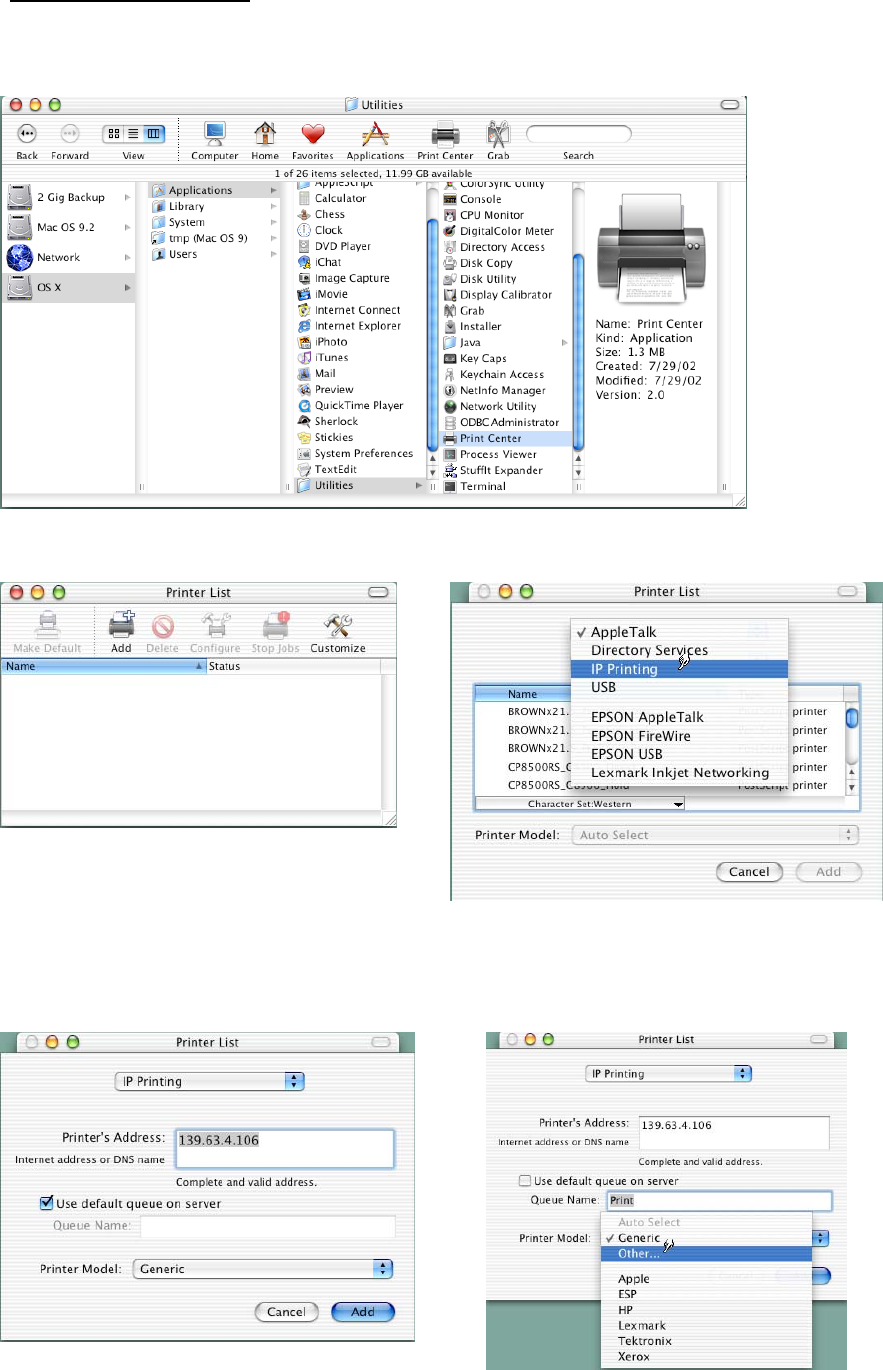
Task: Click the Search field in Finder
Action: coord(579,133)
